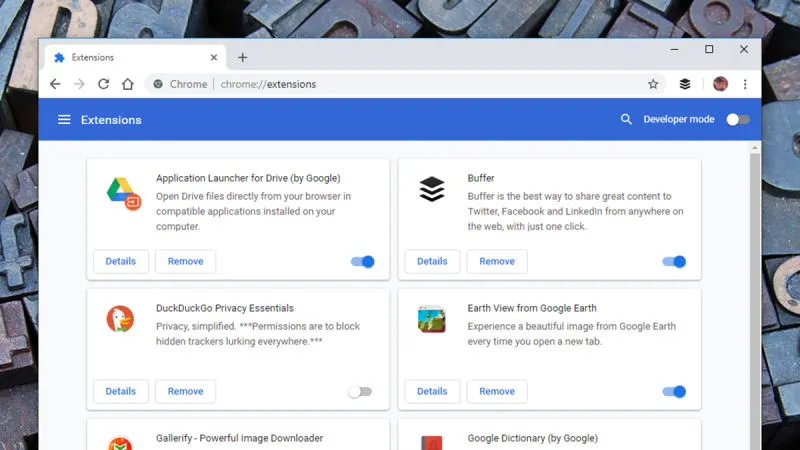Click the search extensions magnifier icon
The width and height of the screenshot is (800, 450).
click(626, 120)
